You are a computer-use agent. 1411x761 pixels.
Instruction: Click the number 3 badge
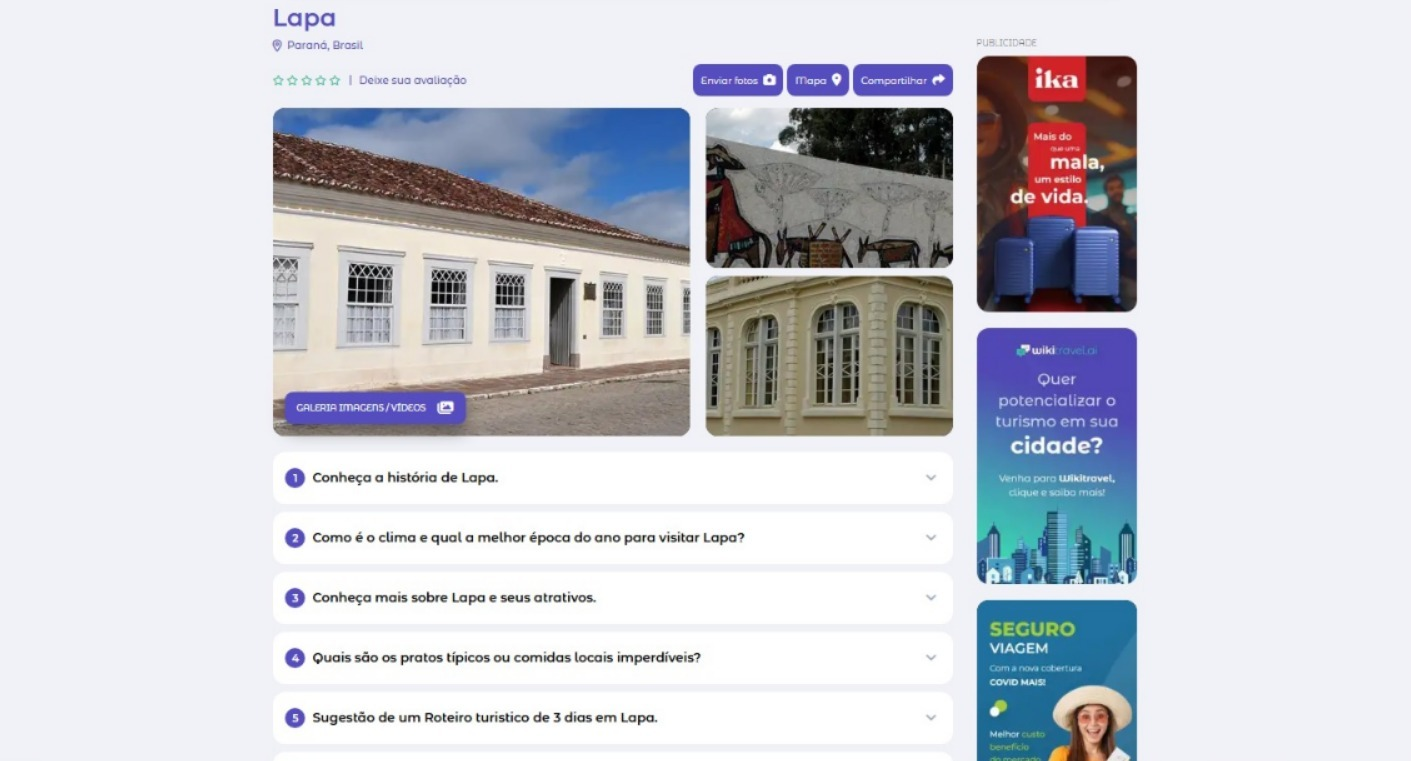(x=295, y=598)
